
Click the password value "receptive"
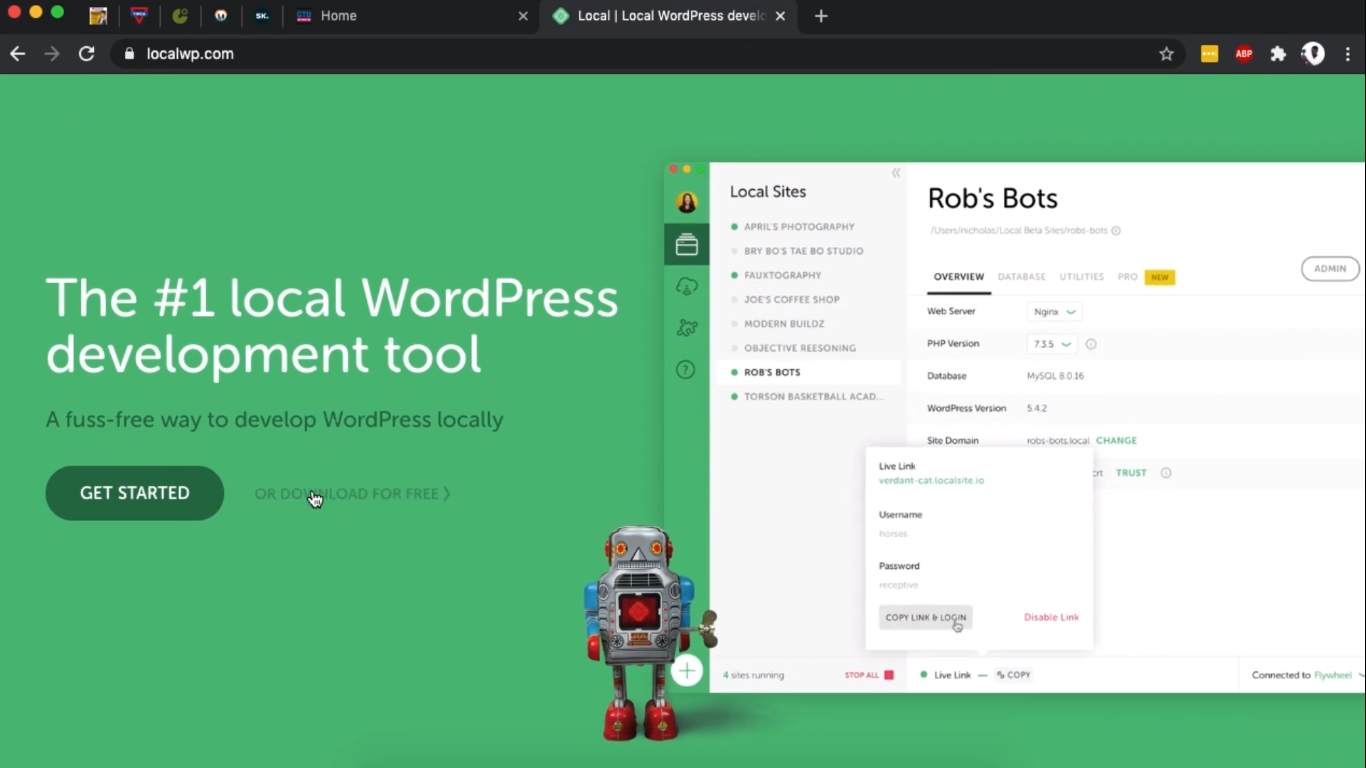(x=898, y=585)
